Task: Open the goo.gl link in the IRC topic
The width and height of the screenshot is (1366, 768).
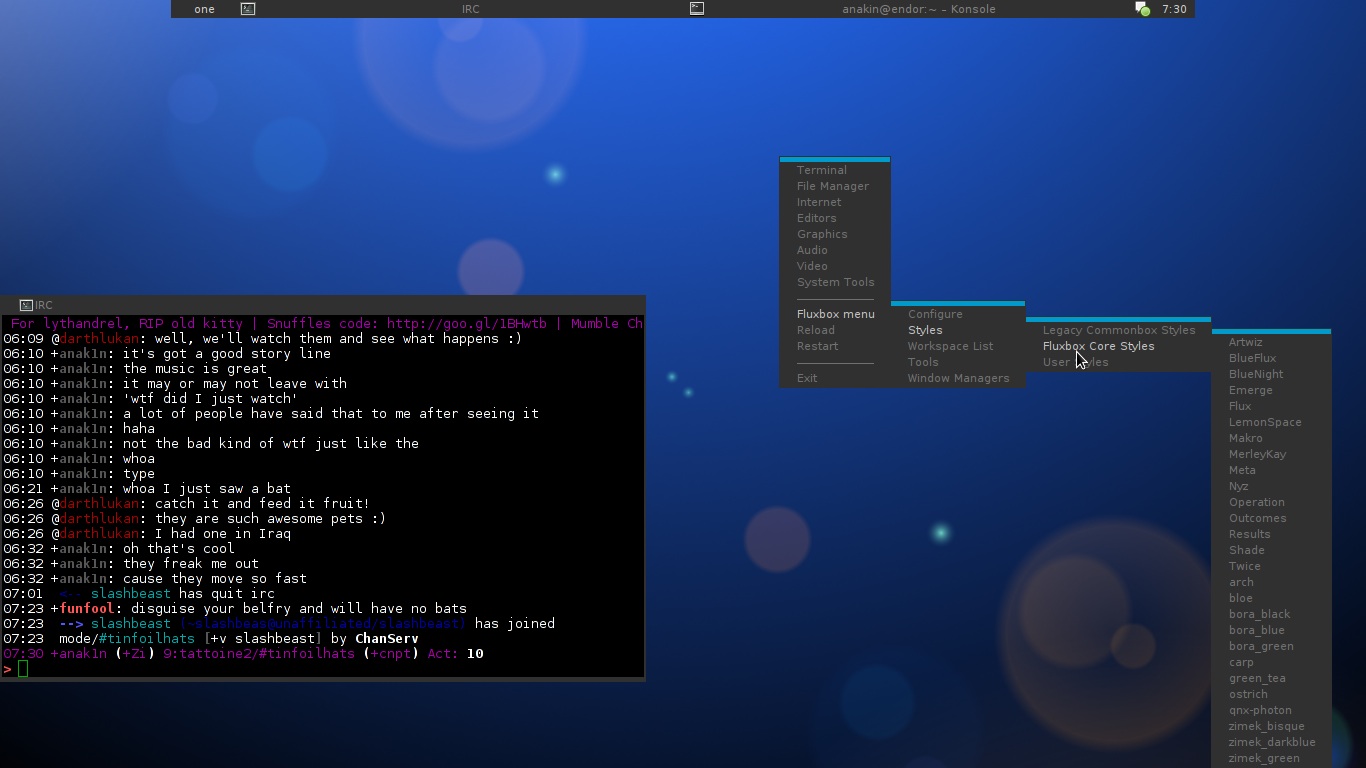Action: tap(466, 323)
